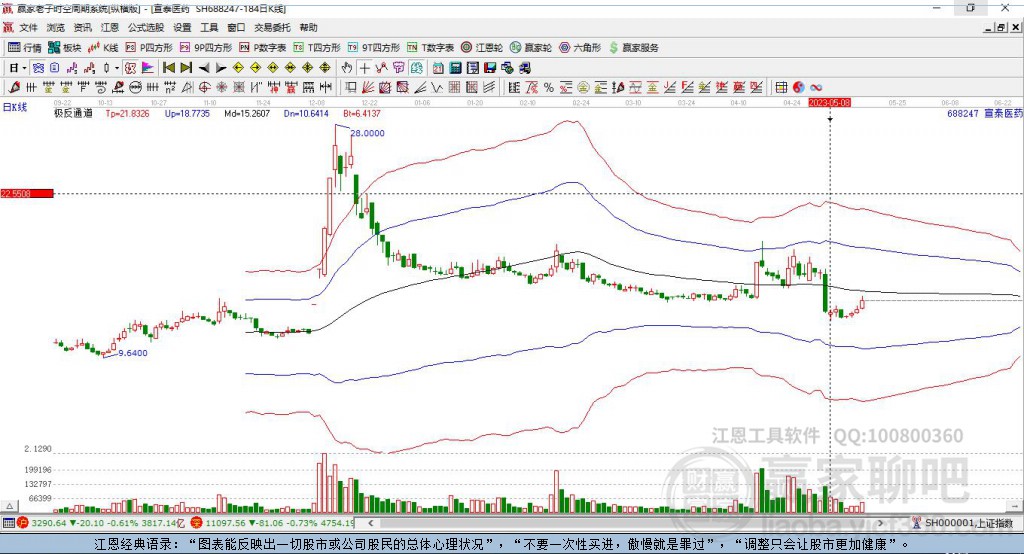
Task: Jump to last bar with the skip-to-end icon
Action: (186, 67)
